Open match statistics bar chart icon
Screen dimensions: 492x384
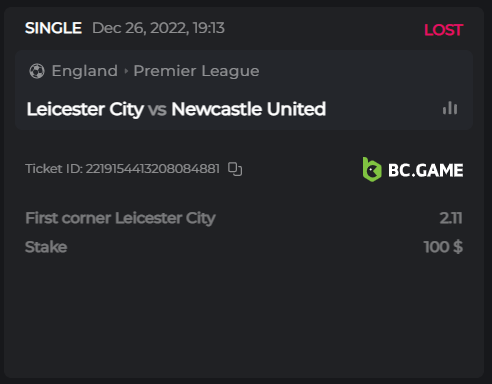450,108
